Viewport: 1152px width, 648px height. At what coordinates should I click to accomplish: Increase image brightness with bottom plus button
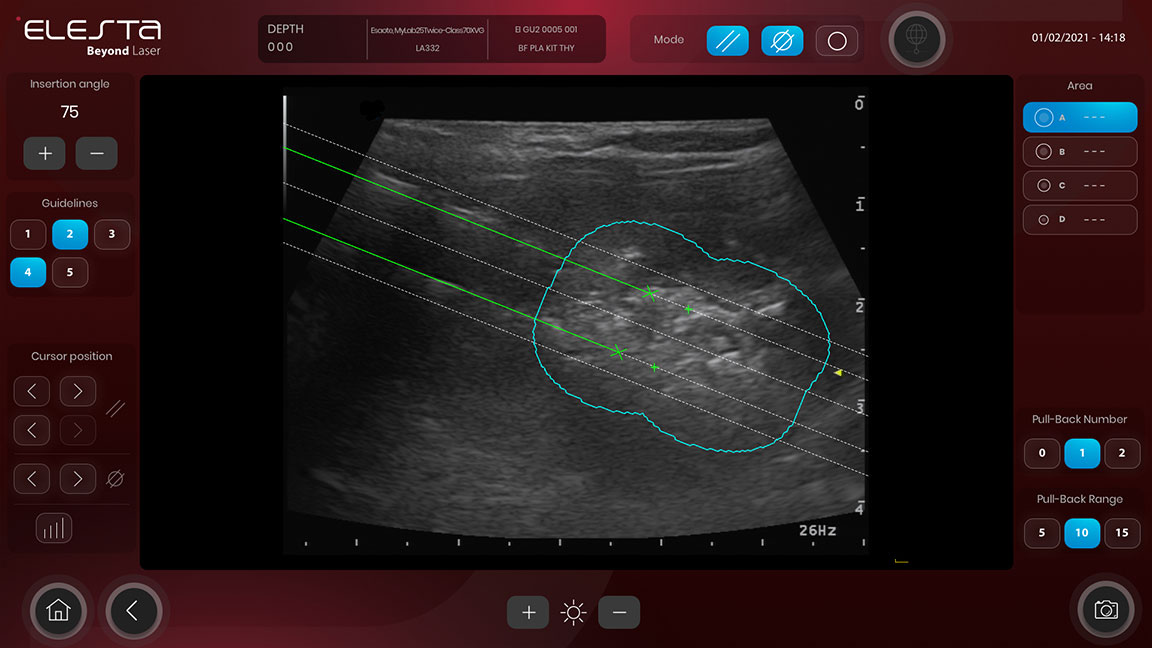pyautogui.click(x=528, y=613)
